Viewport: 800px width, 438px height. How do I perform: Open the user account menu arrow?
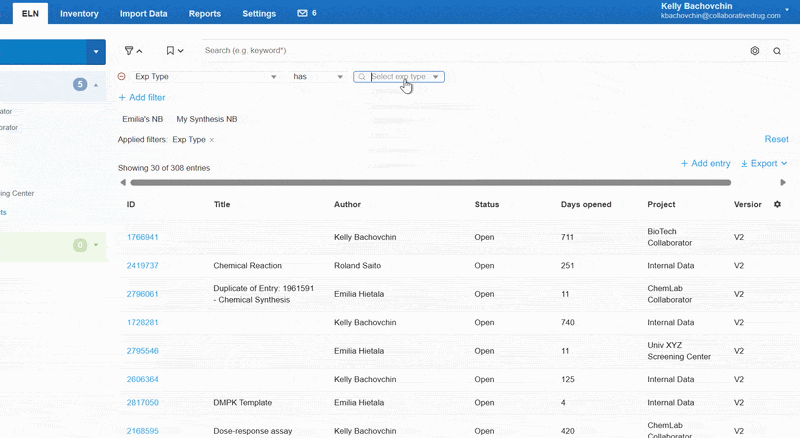(787, 10)
